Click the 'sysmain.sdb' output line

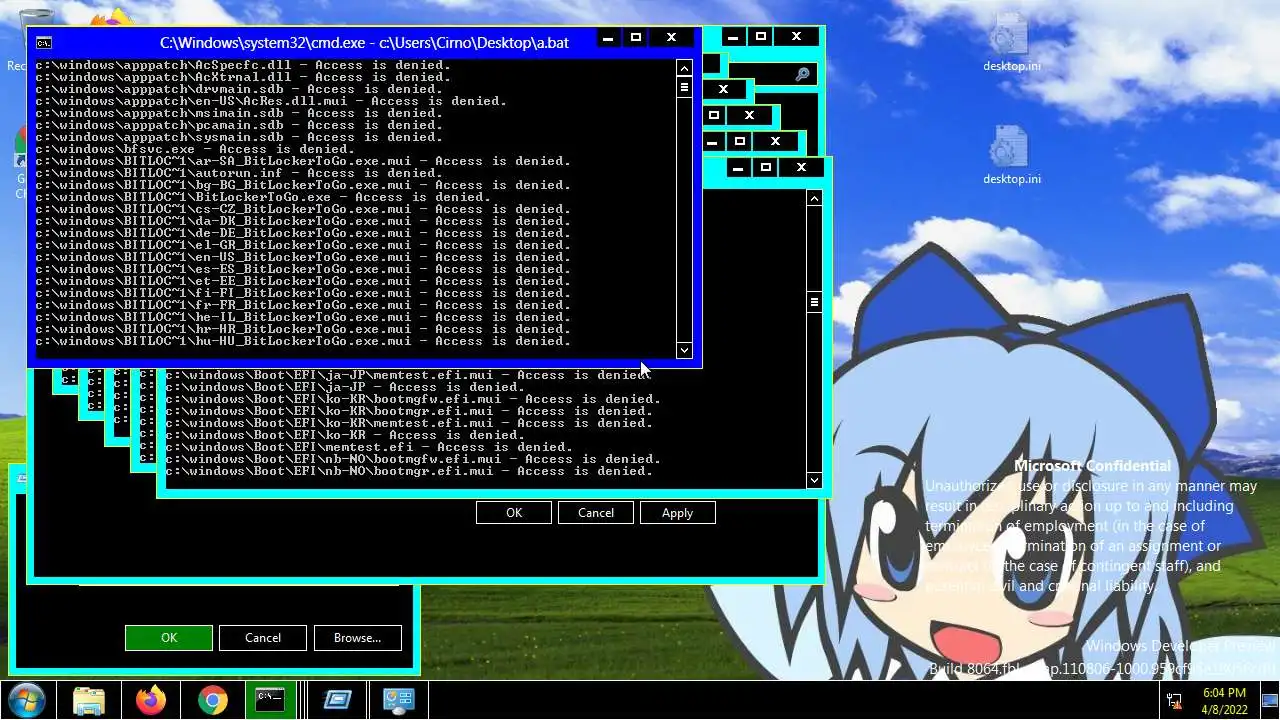(239, 137)
